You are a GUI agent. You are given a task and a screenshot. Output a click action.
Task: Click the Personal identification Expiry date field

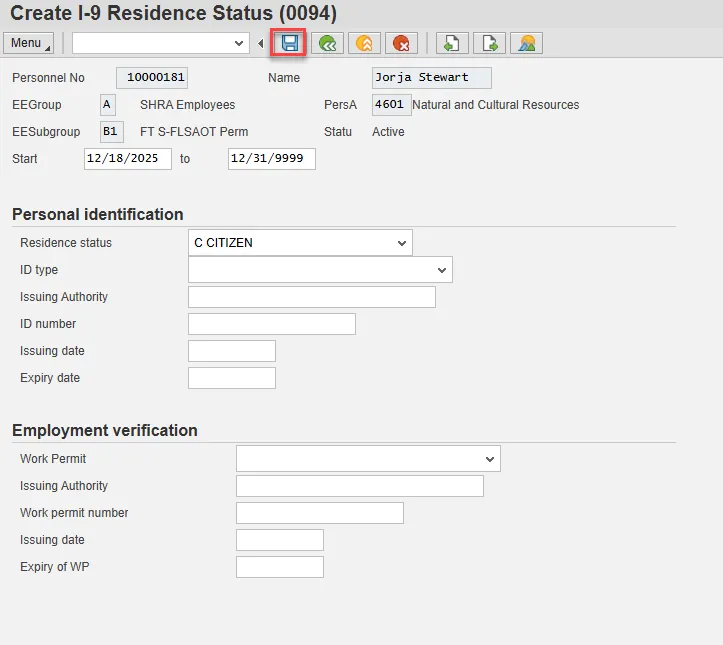(231, 378)
